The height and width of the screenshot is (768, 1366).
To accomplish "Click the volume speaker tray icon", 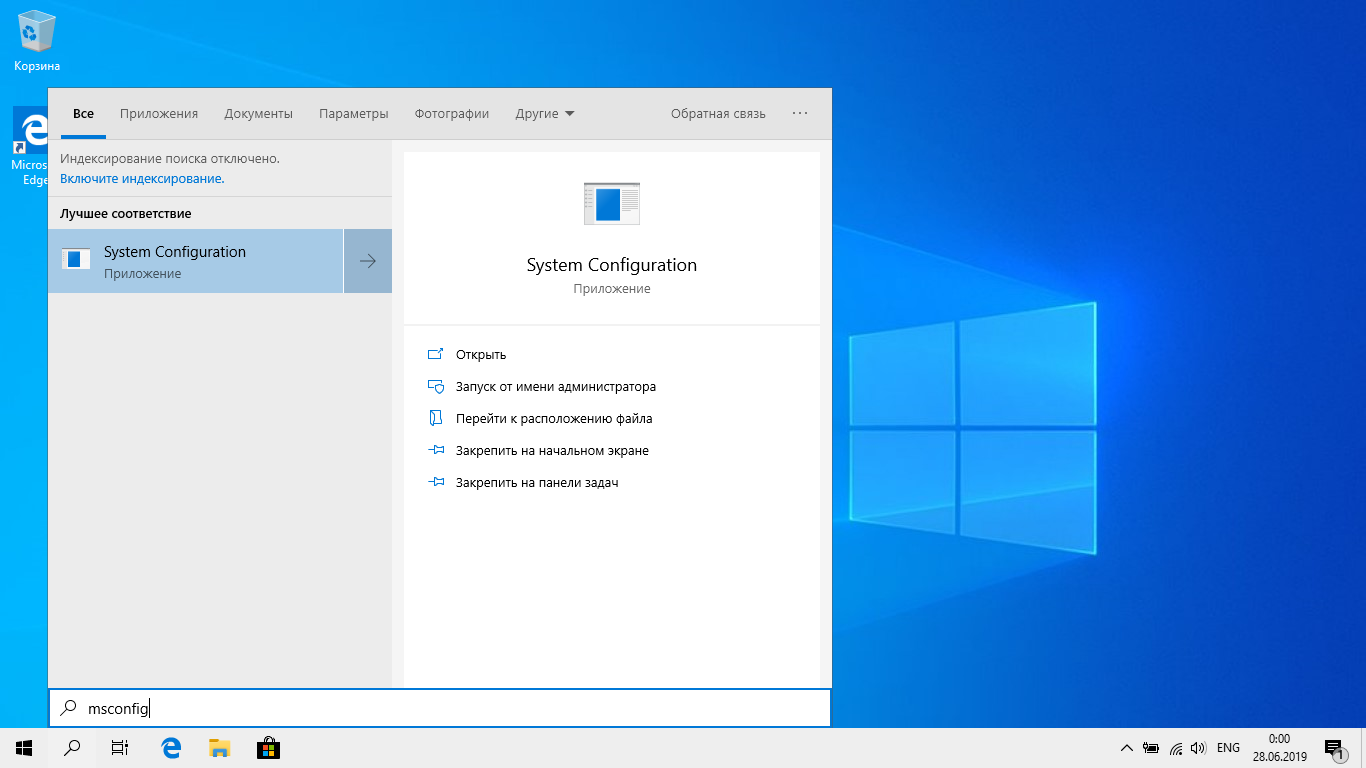I will 1198,747.
